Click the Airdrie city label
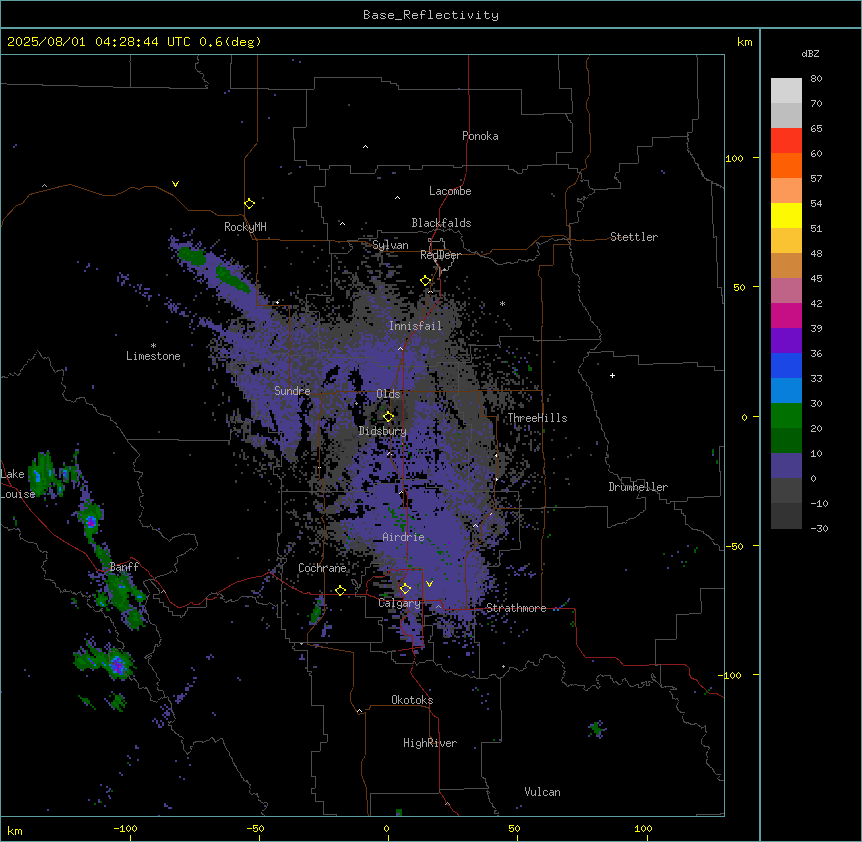 [x=404, y=537]
